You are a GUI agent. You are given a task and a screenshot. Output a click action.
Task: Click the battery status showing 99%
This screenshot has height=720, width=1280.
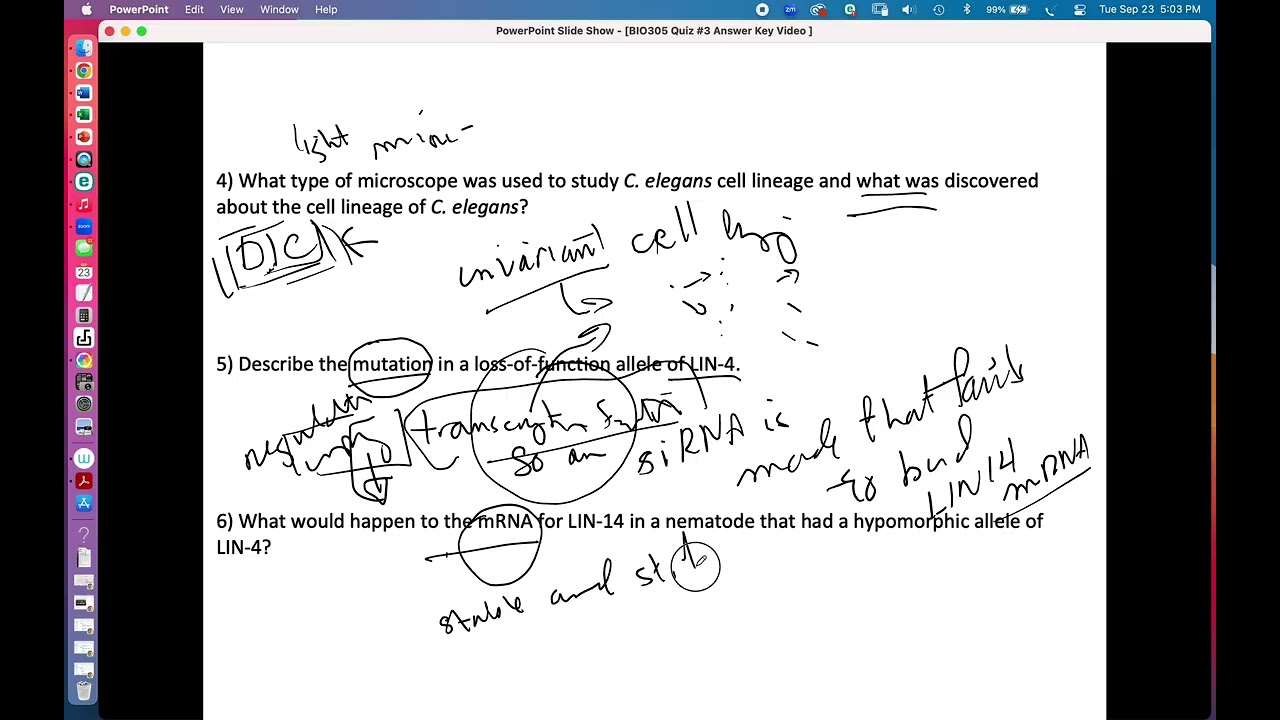tap(1007, 10)
